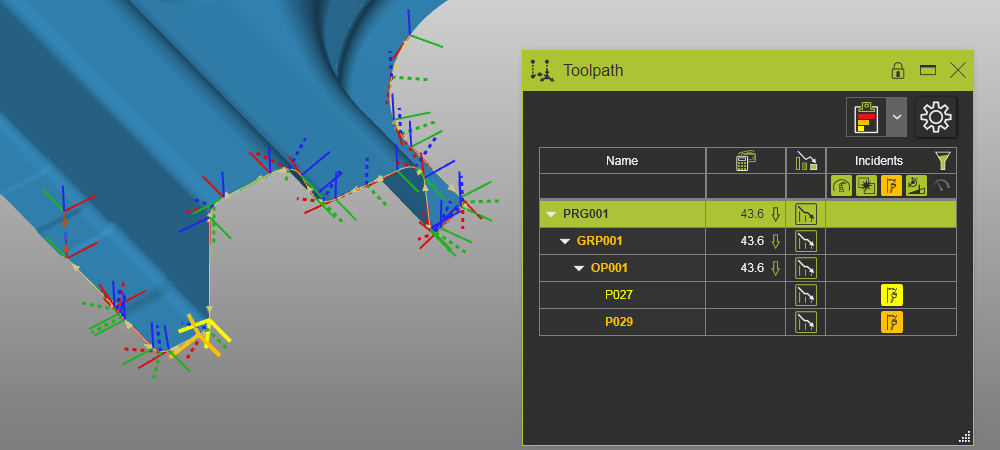Click the toolpath graph icon in P027 row
Screen dimensions: 1000x450
click(x=806, y=295)
